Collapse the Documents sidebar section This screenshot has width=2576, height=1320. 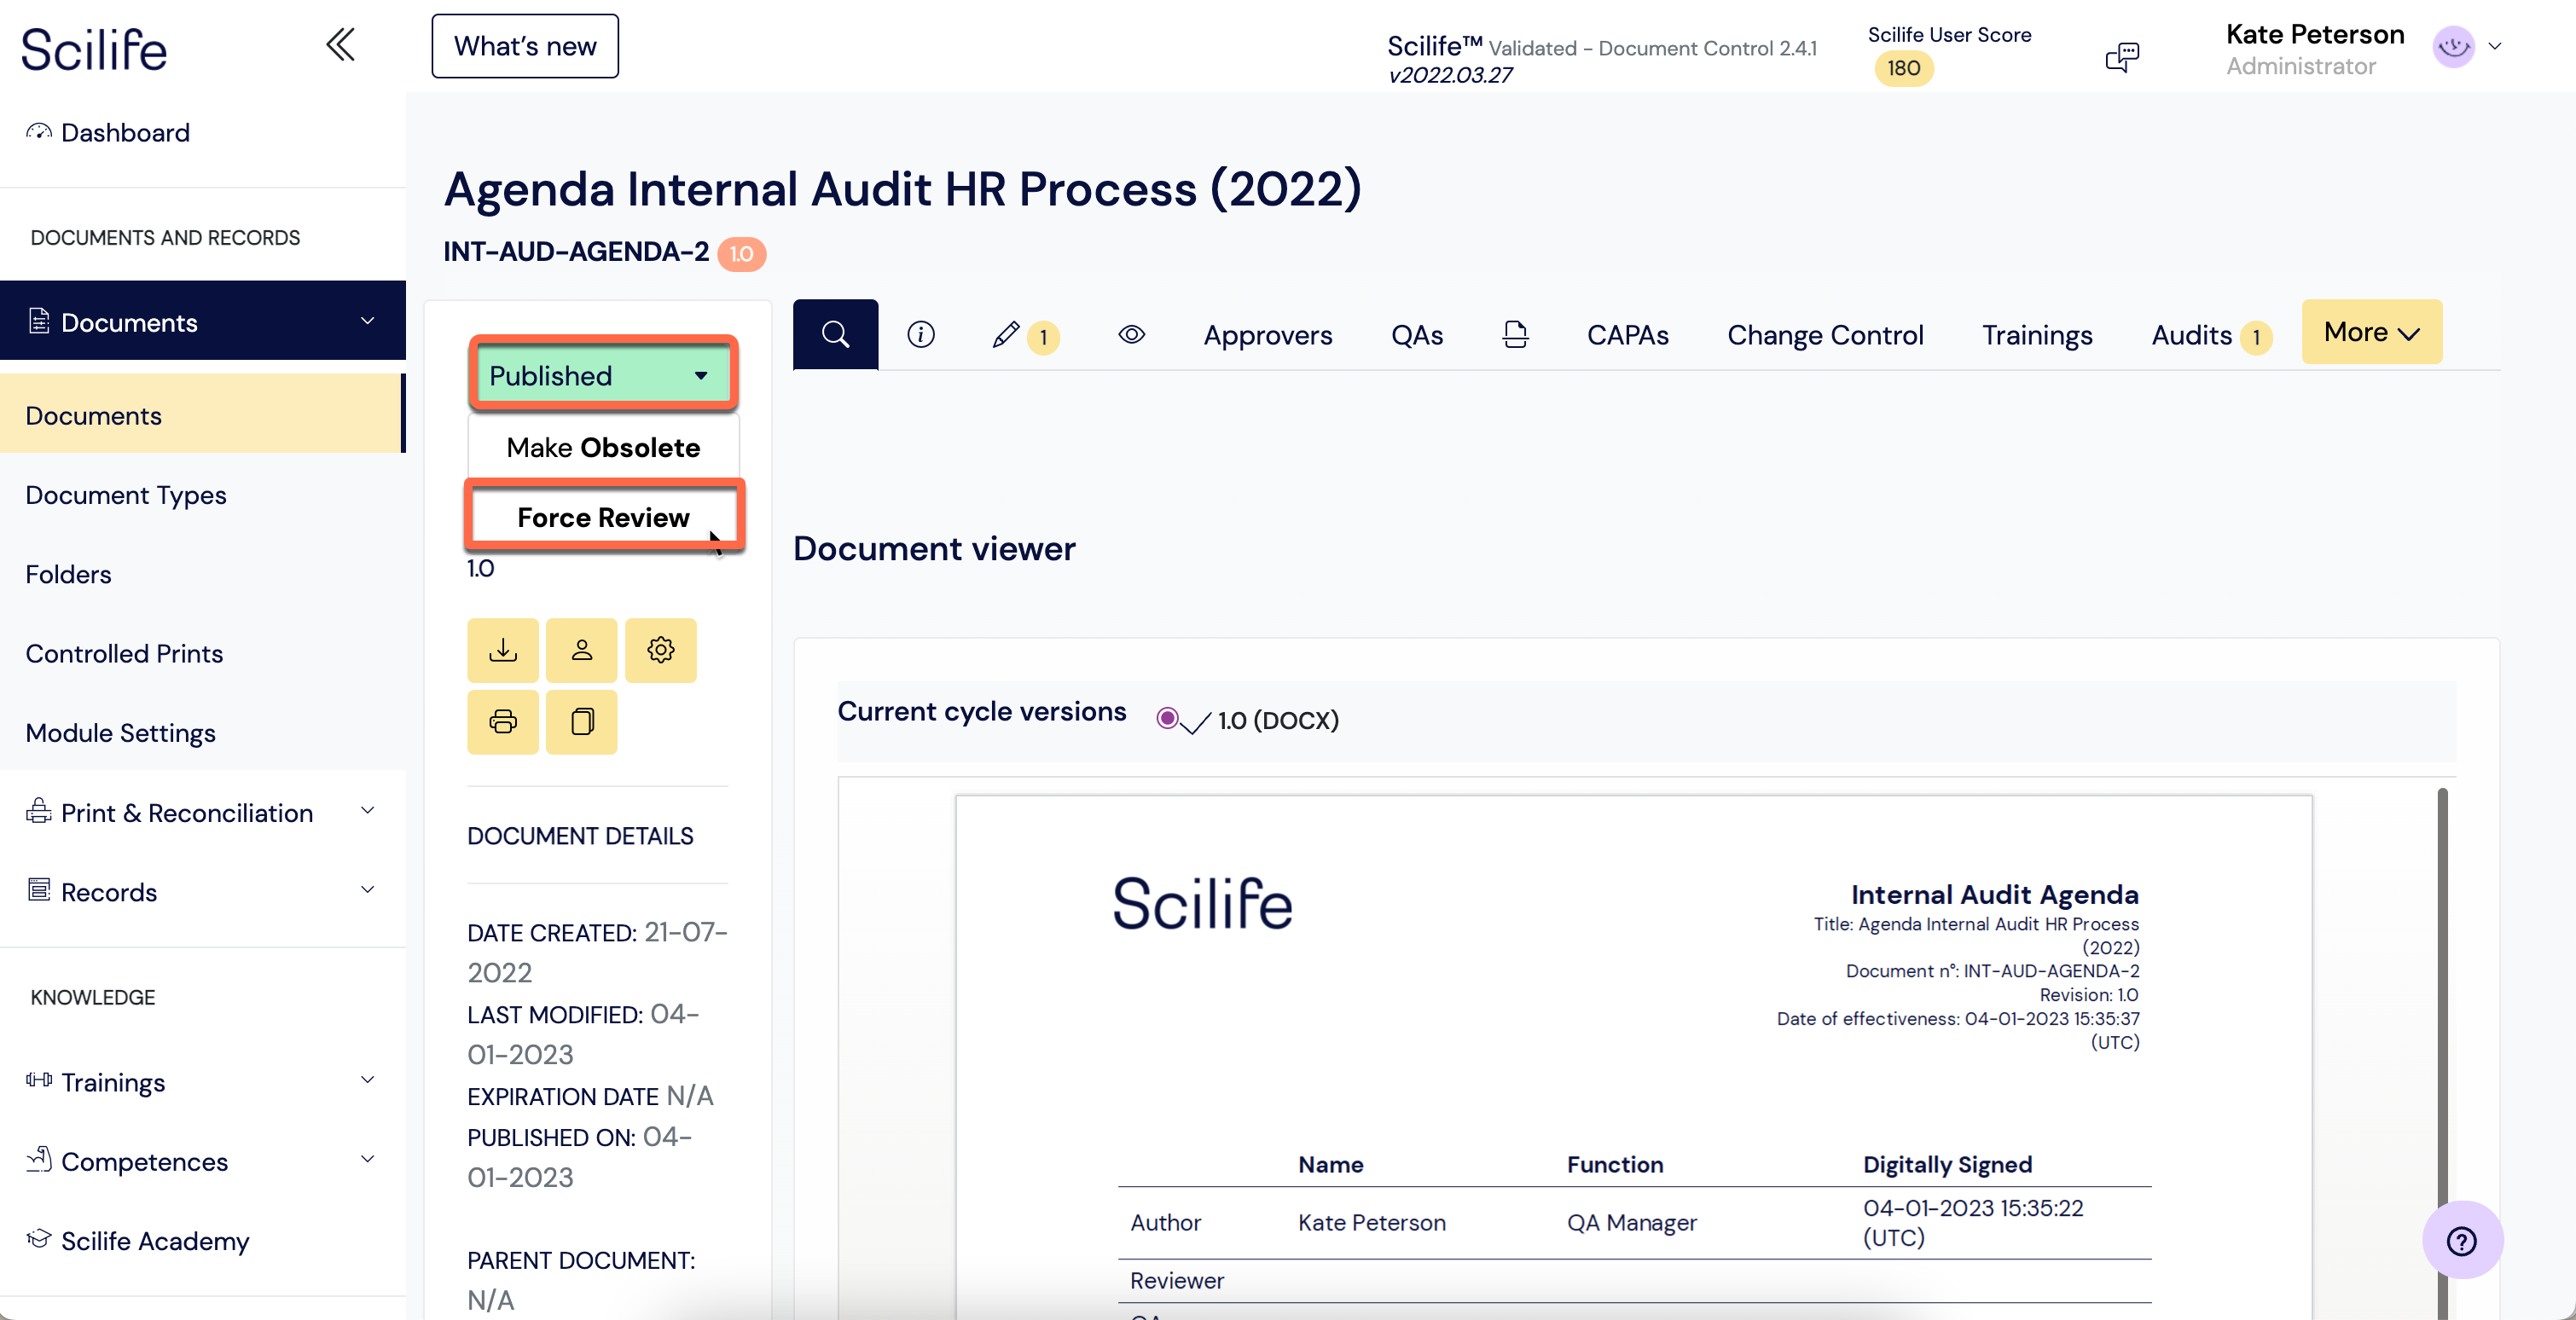[367, 321]
